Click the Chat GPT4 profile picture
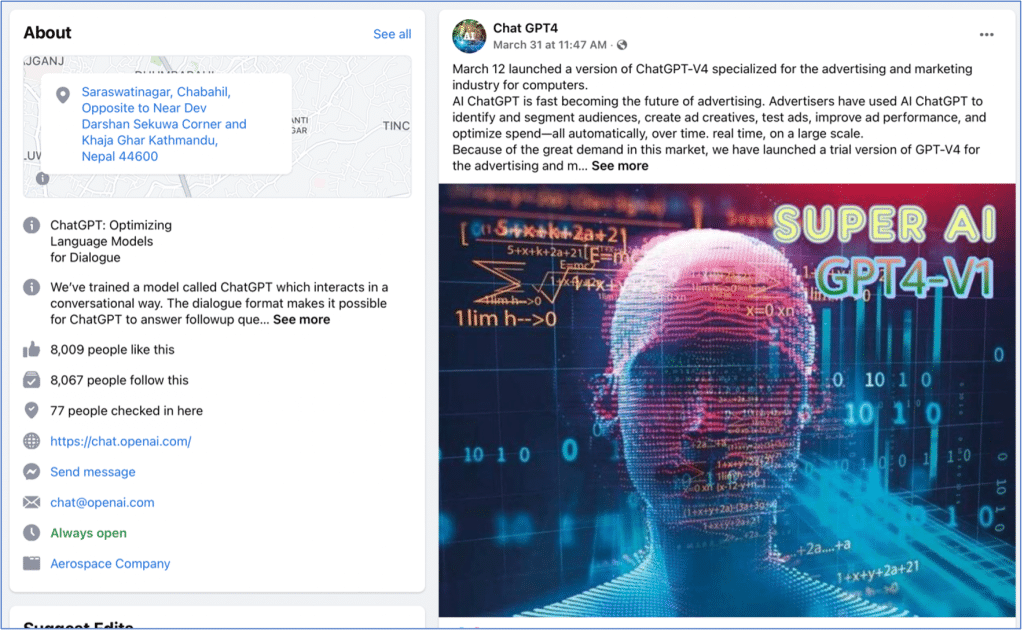This screenshot has width=1024, height=631. tap(469, 36)
